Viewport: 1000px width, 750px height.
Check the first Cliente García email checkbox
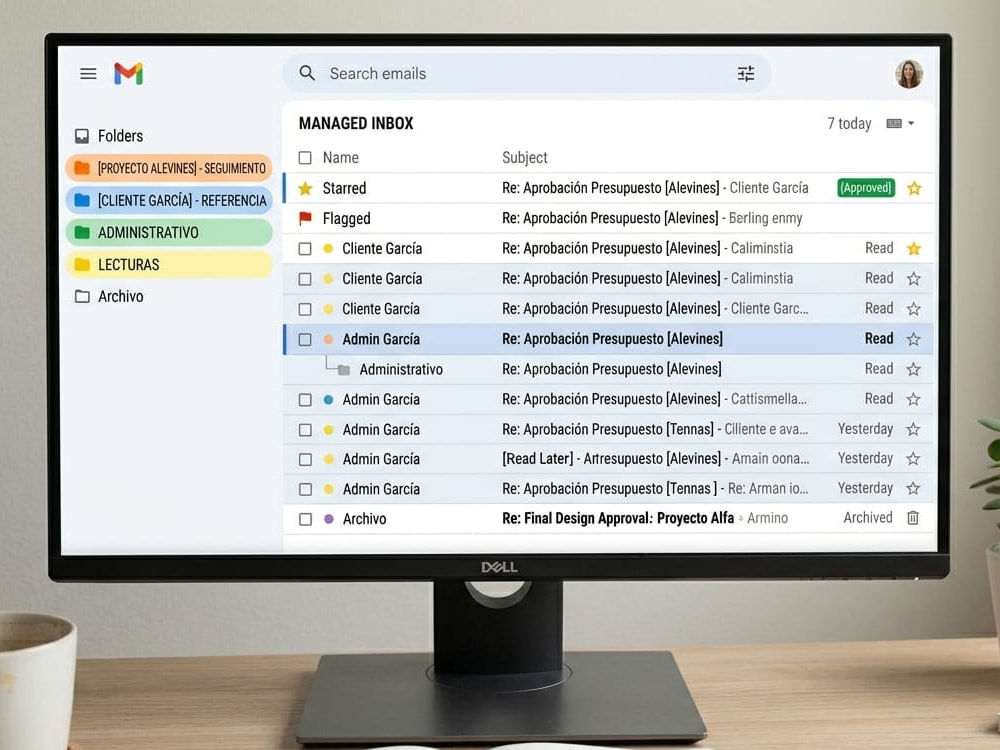click(x=305, y=249)
